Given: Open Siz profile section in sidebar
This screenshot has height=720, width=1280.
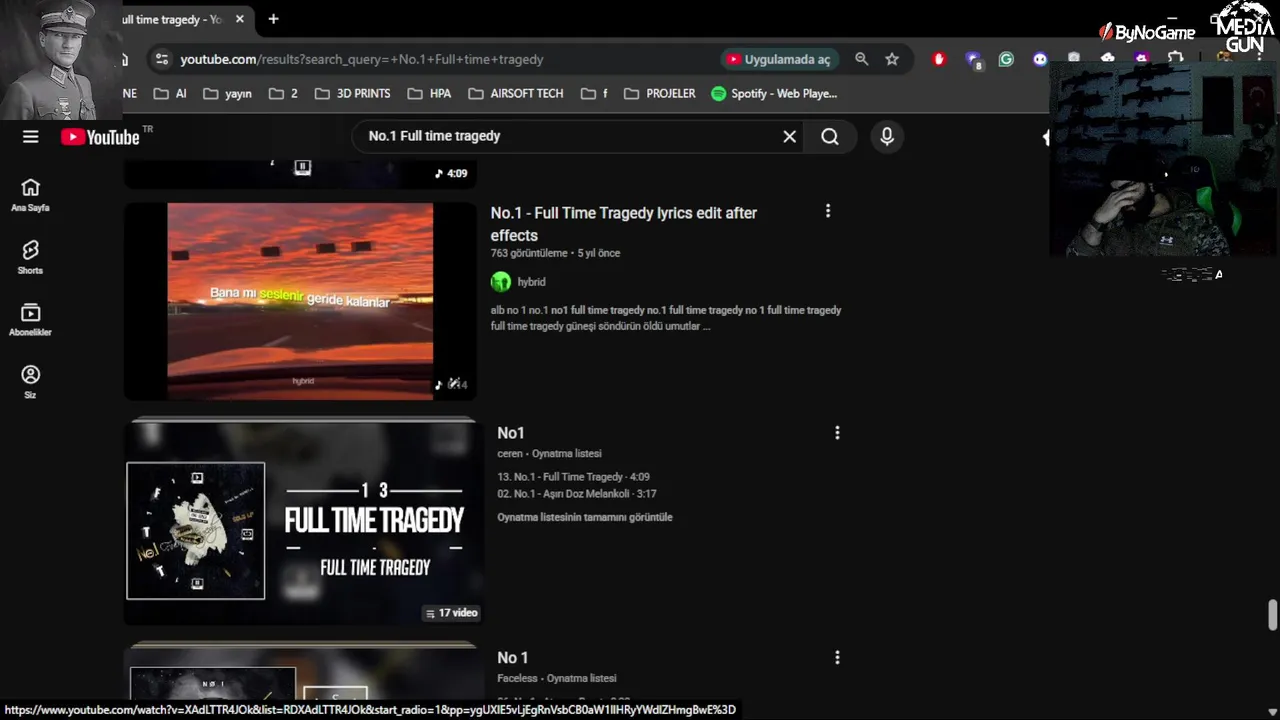Looking at the screenshot, I should tap(30, 382).
